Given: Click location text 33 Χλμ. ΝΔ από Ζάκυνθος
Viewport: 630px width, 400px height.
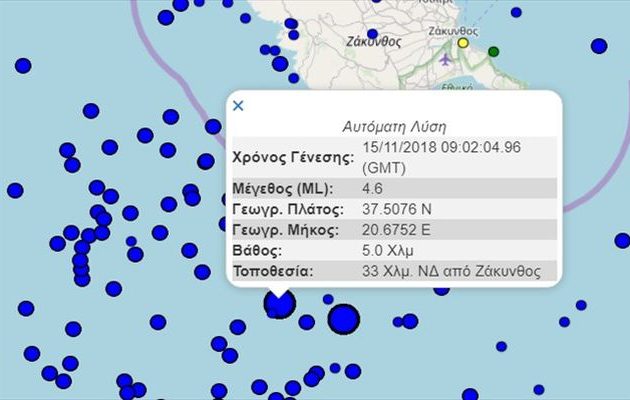Looking at the screenshot, I should pos(451,272).
